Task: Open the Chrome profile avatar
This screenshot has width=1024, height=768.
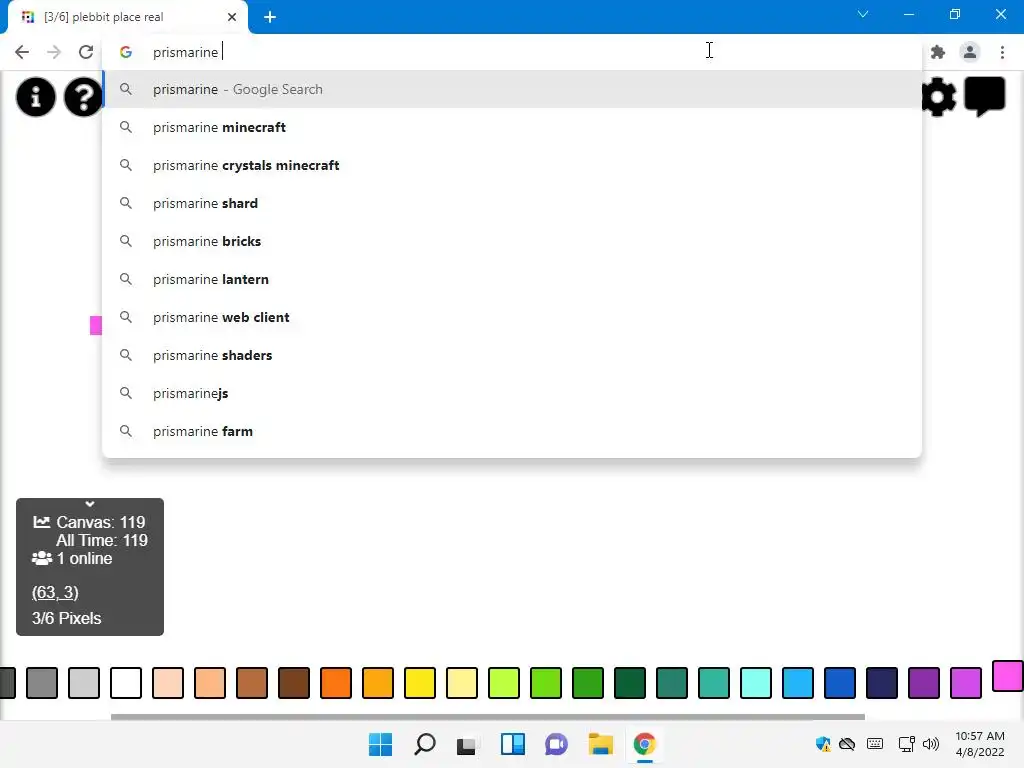Action: pyautogui.click(x=970, y=52)
